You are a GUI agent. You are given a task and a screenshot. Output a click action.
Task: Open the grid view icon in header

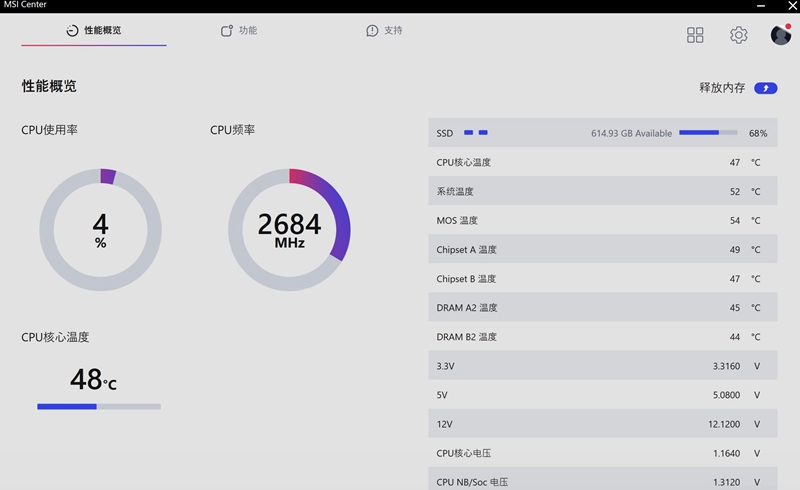point(695,35)
